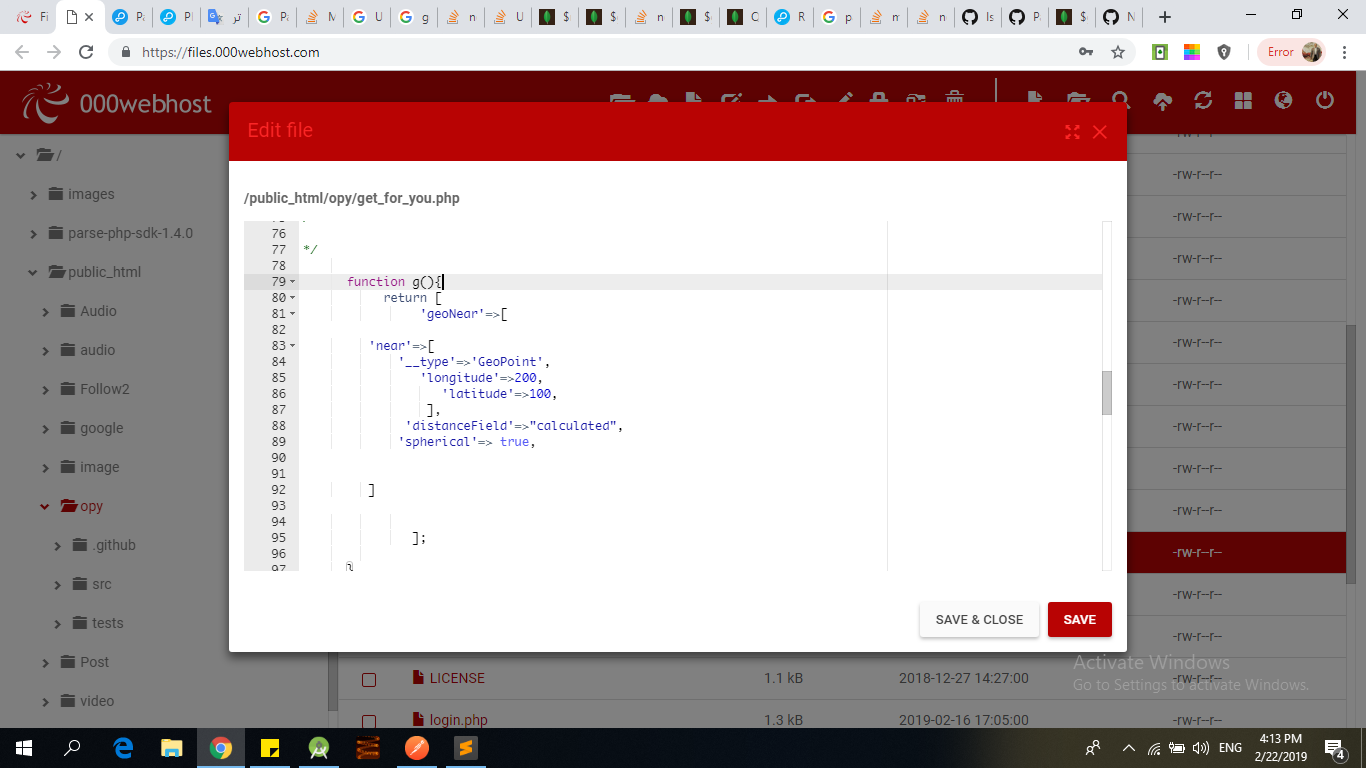Click Chrome's back arrow

click(x=22, y=52)
